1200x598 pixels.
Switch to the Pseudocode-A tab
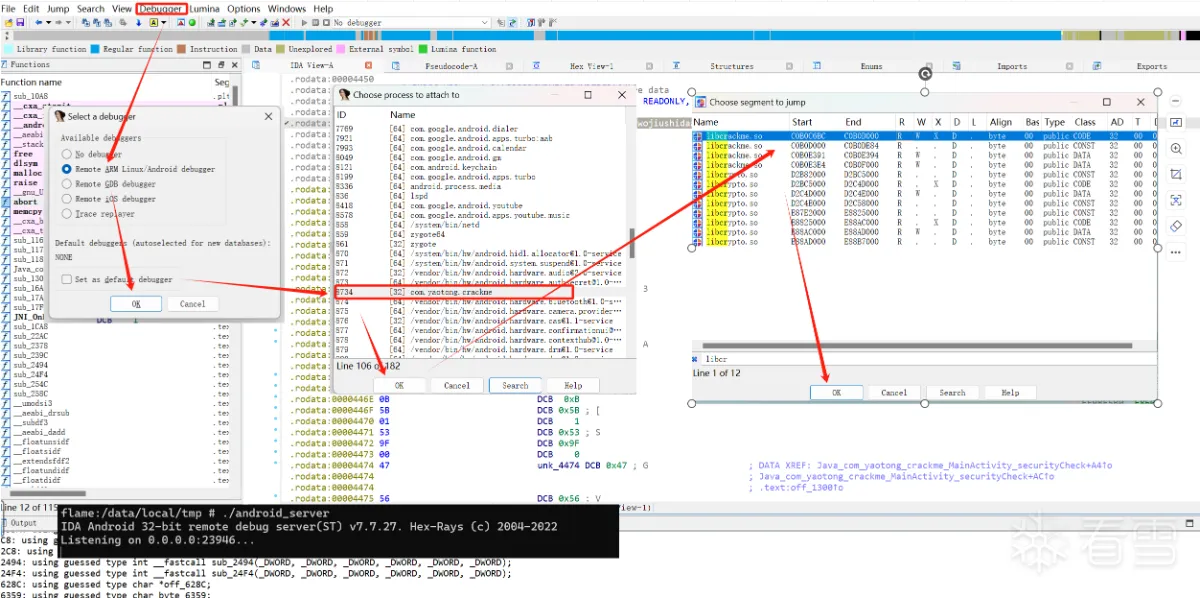453,66
